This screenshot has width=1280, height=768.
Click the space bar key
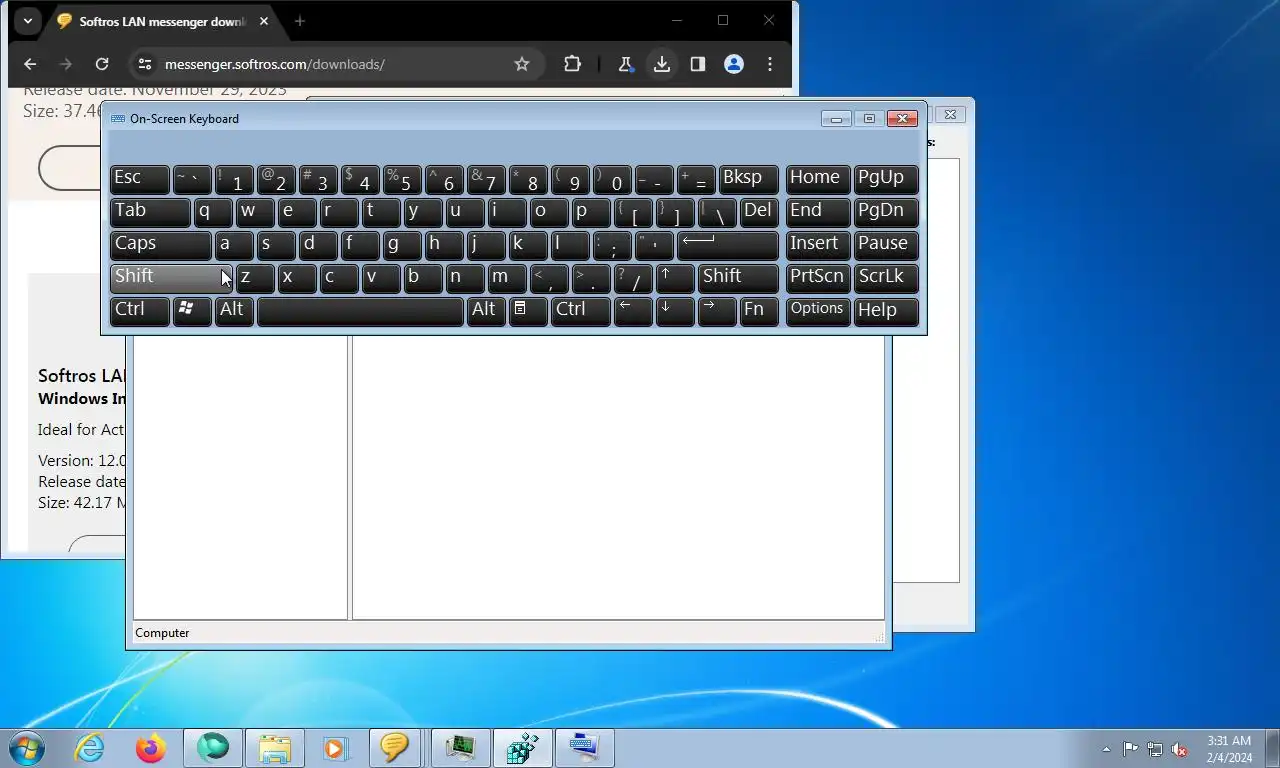point(360,311)
